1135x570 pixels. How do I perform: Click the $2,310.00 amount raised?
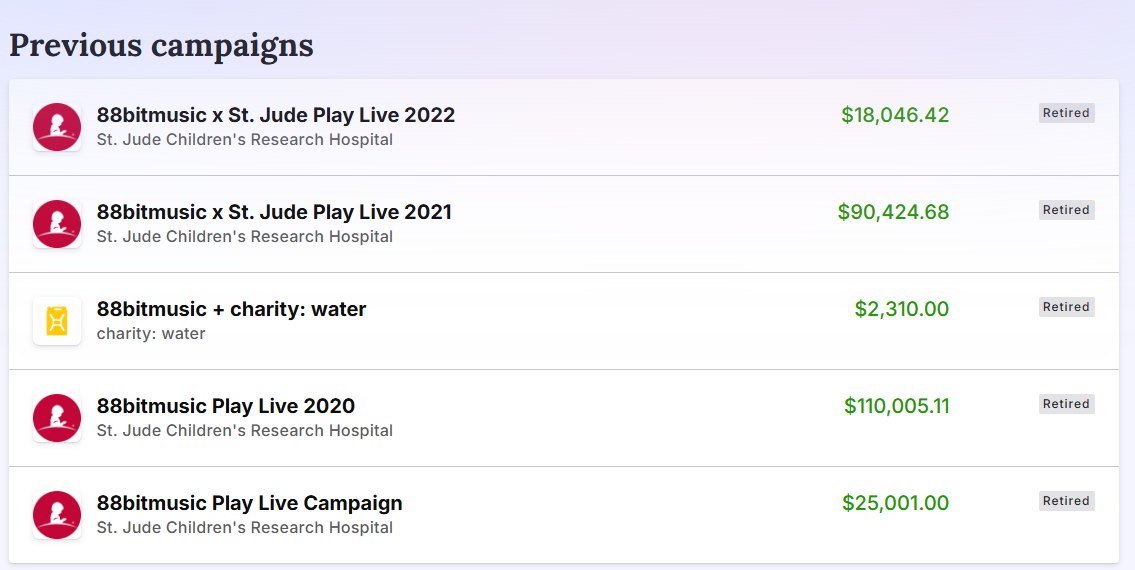[x=901, y=309]
